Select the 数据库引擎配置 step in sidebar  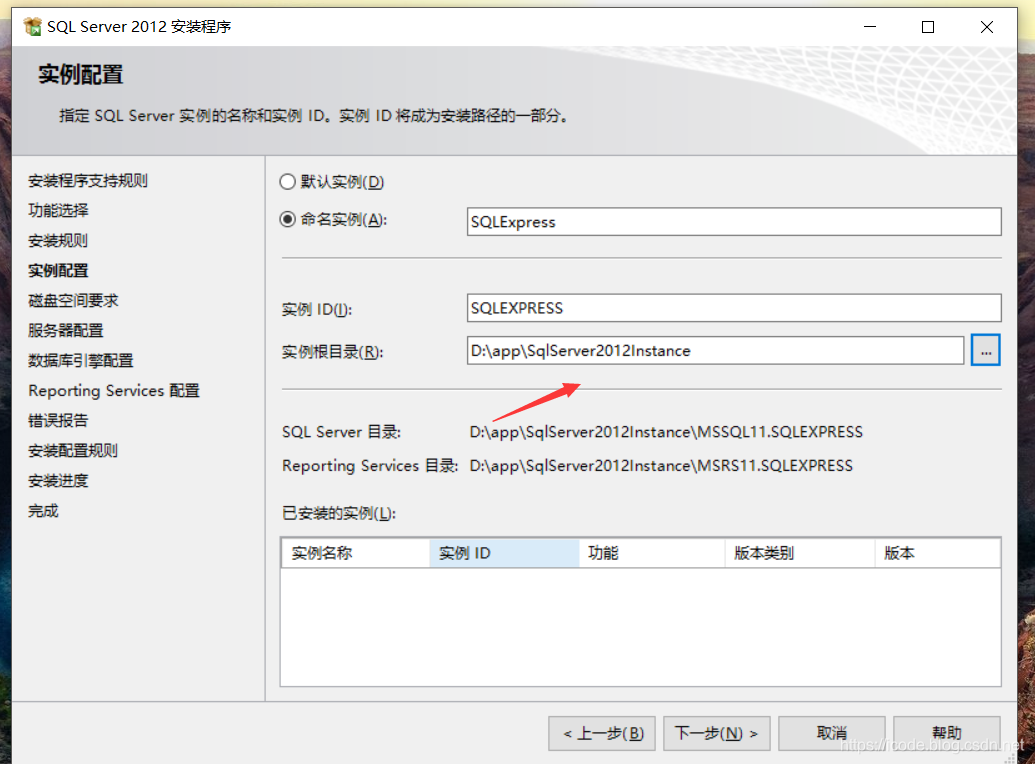(81, 360)
